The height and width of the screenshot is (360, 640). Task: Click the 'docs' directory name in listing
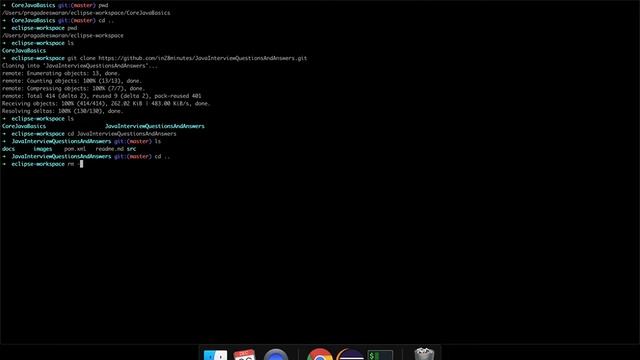pyautogui.click(x=8, y=149)
